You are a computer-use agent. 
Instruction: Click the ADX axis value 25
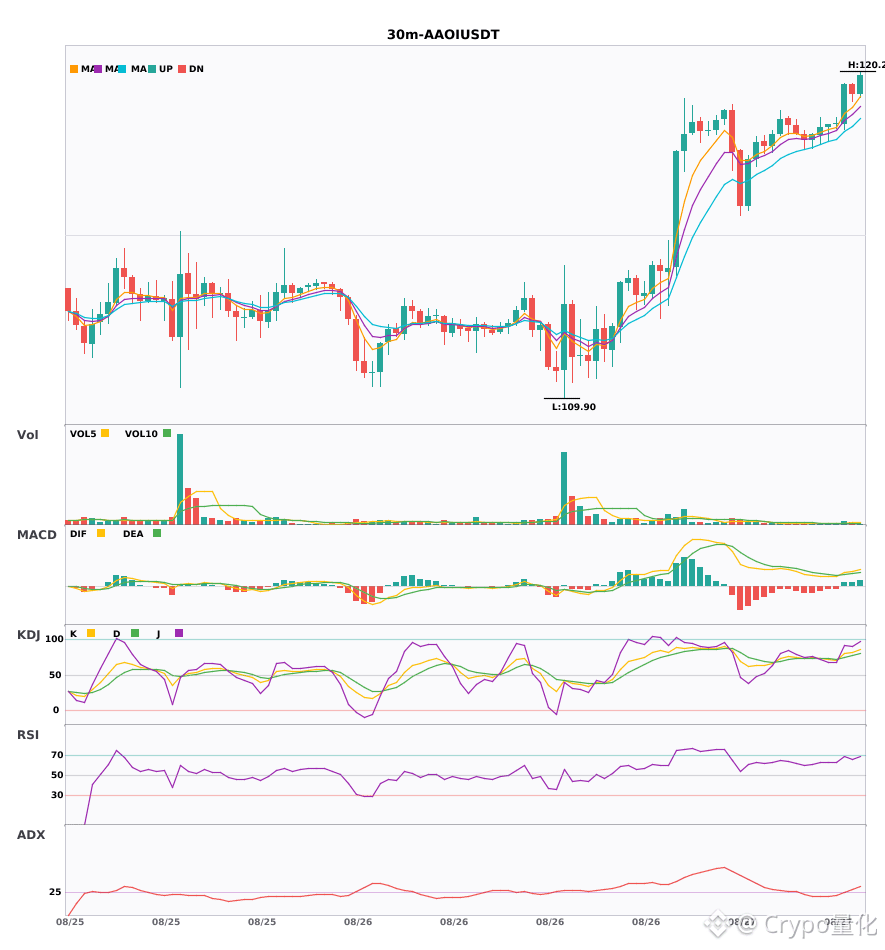[x=55, y=892]
